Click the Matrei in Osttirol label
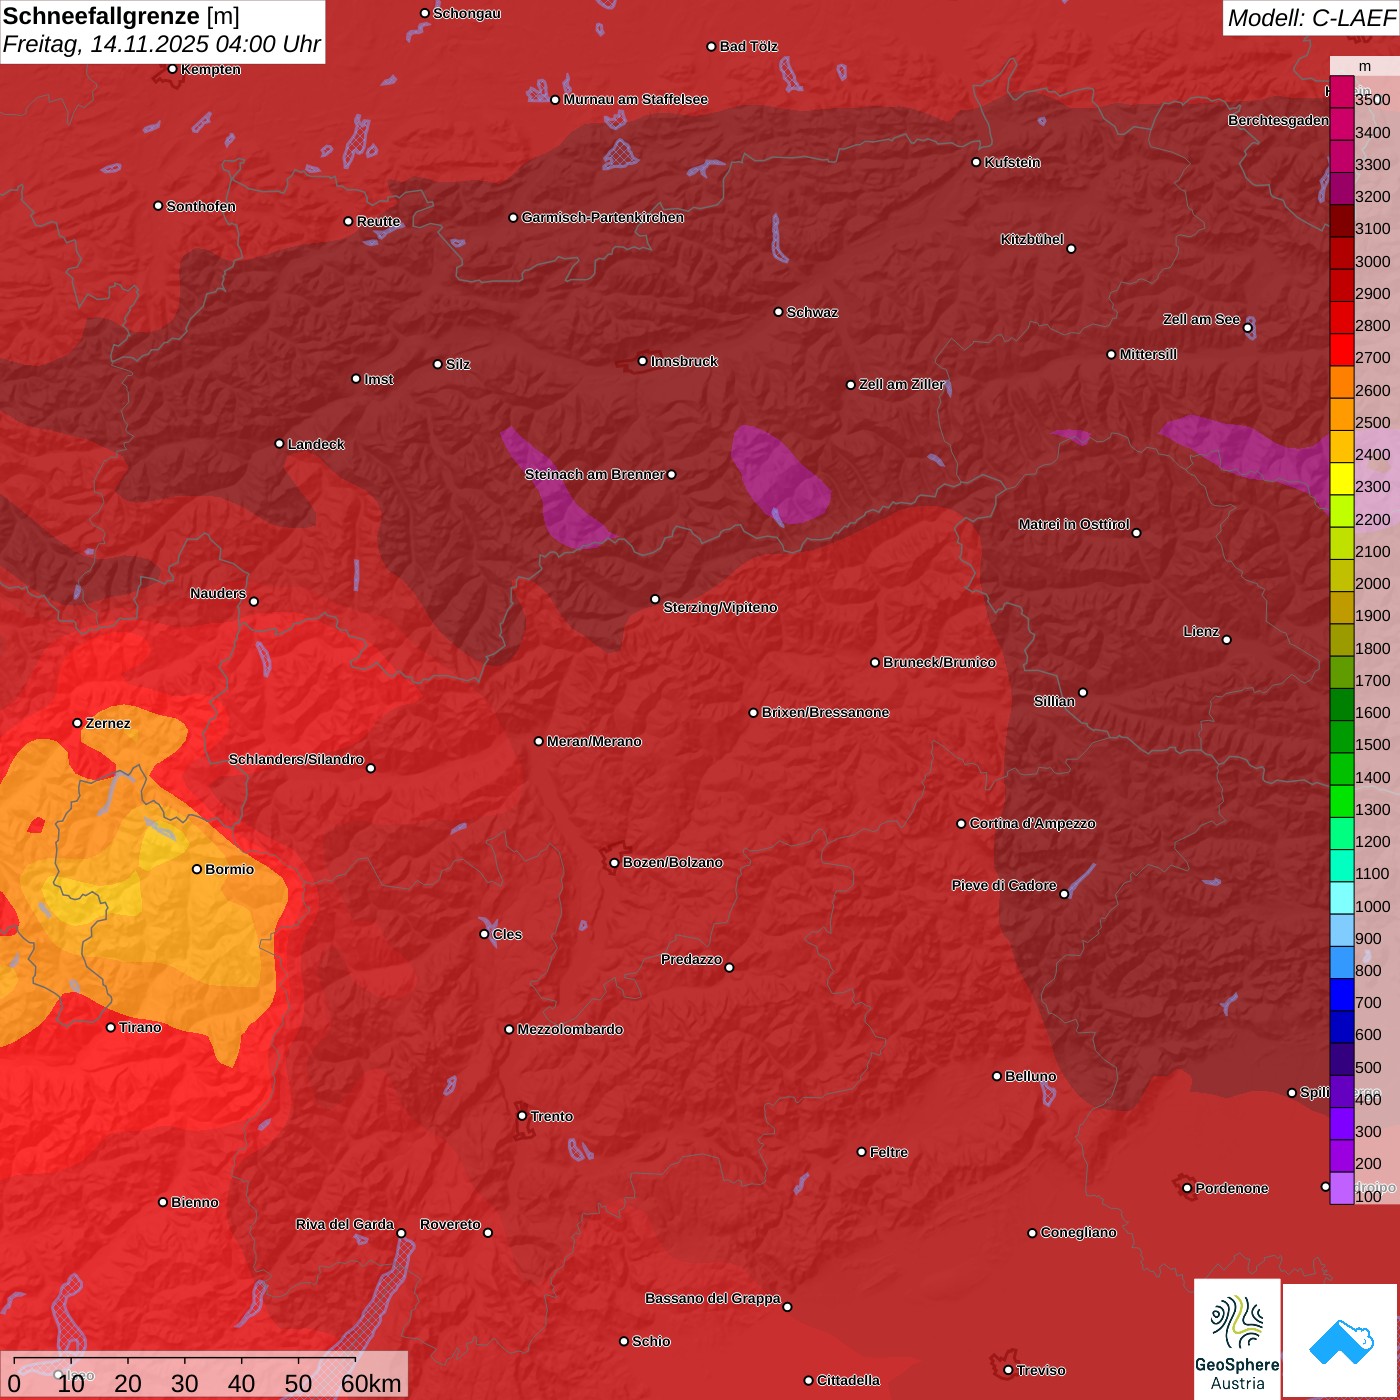The image size is (1400, 1400). (x=1074, y=525)
